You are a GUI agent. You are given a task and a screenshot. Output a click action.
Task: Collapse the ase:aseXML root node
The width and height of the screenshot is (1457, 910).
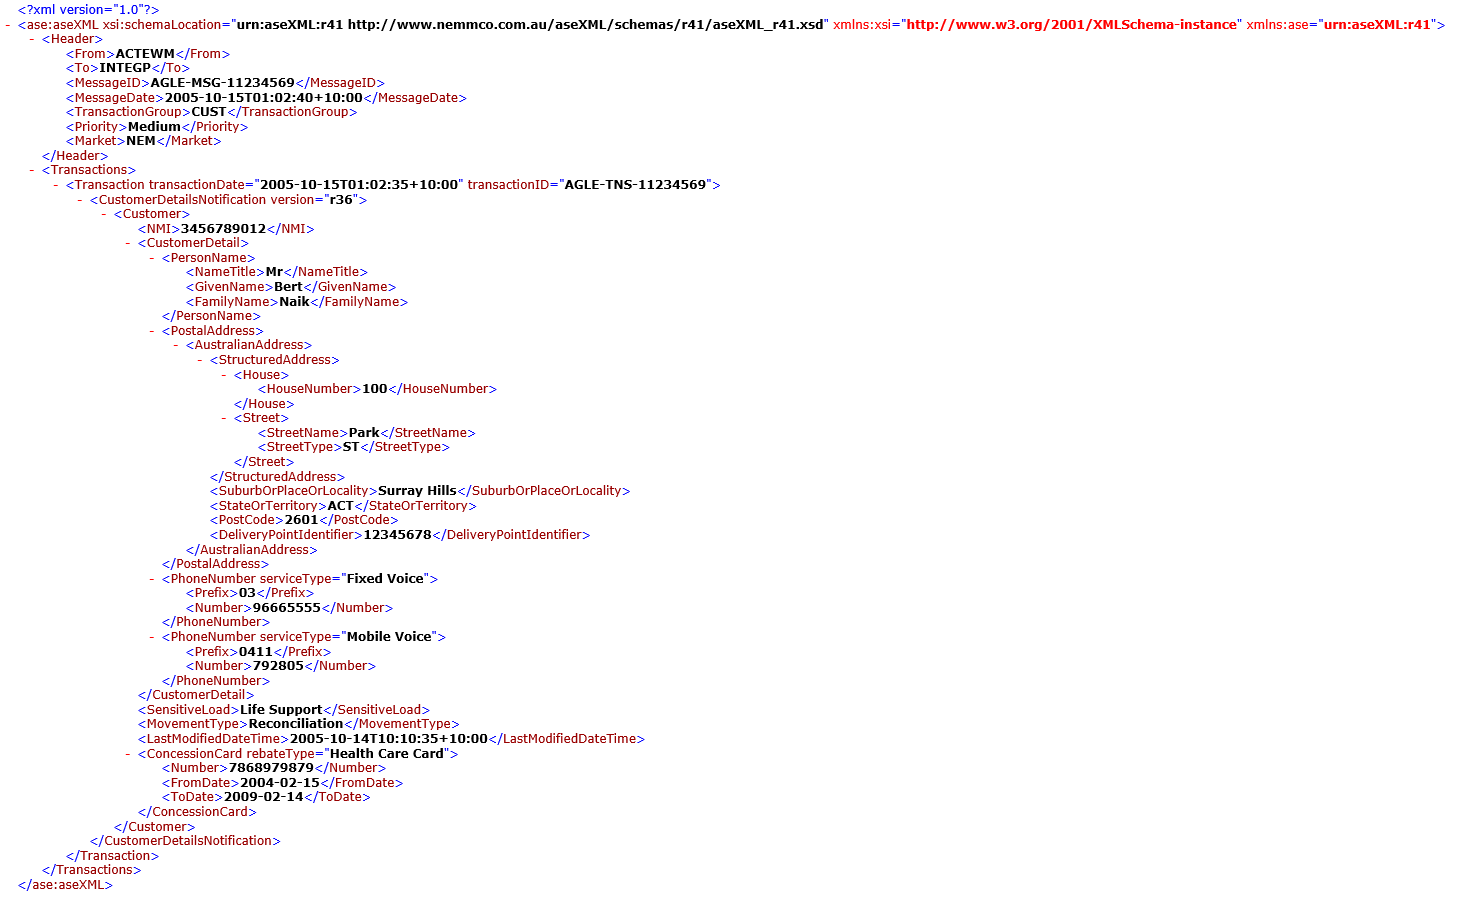pyautogui.click(x=8, y=24)
